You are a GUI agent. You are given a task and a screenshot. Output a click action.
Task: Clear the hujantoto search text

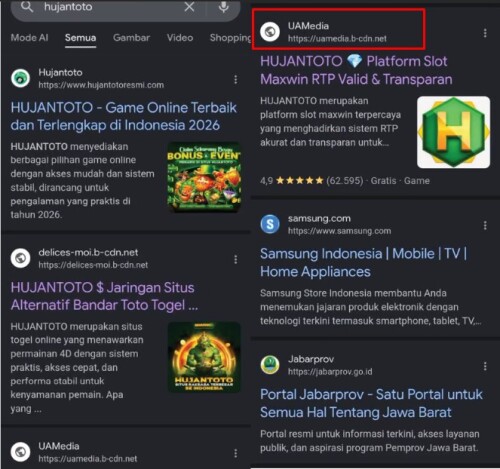[x=189, y=7]
